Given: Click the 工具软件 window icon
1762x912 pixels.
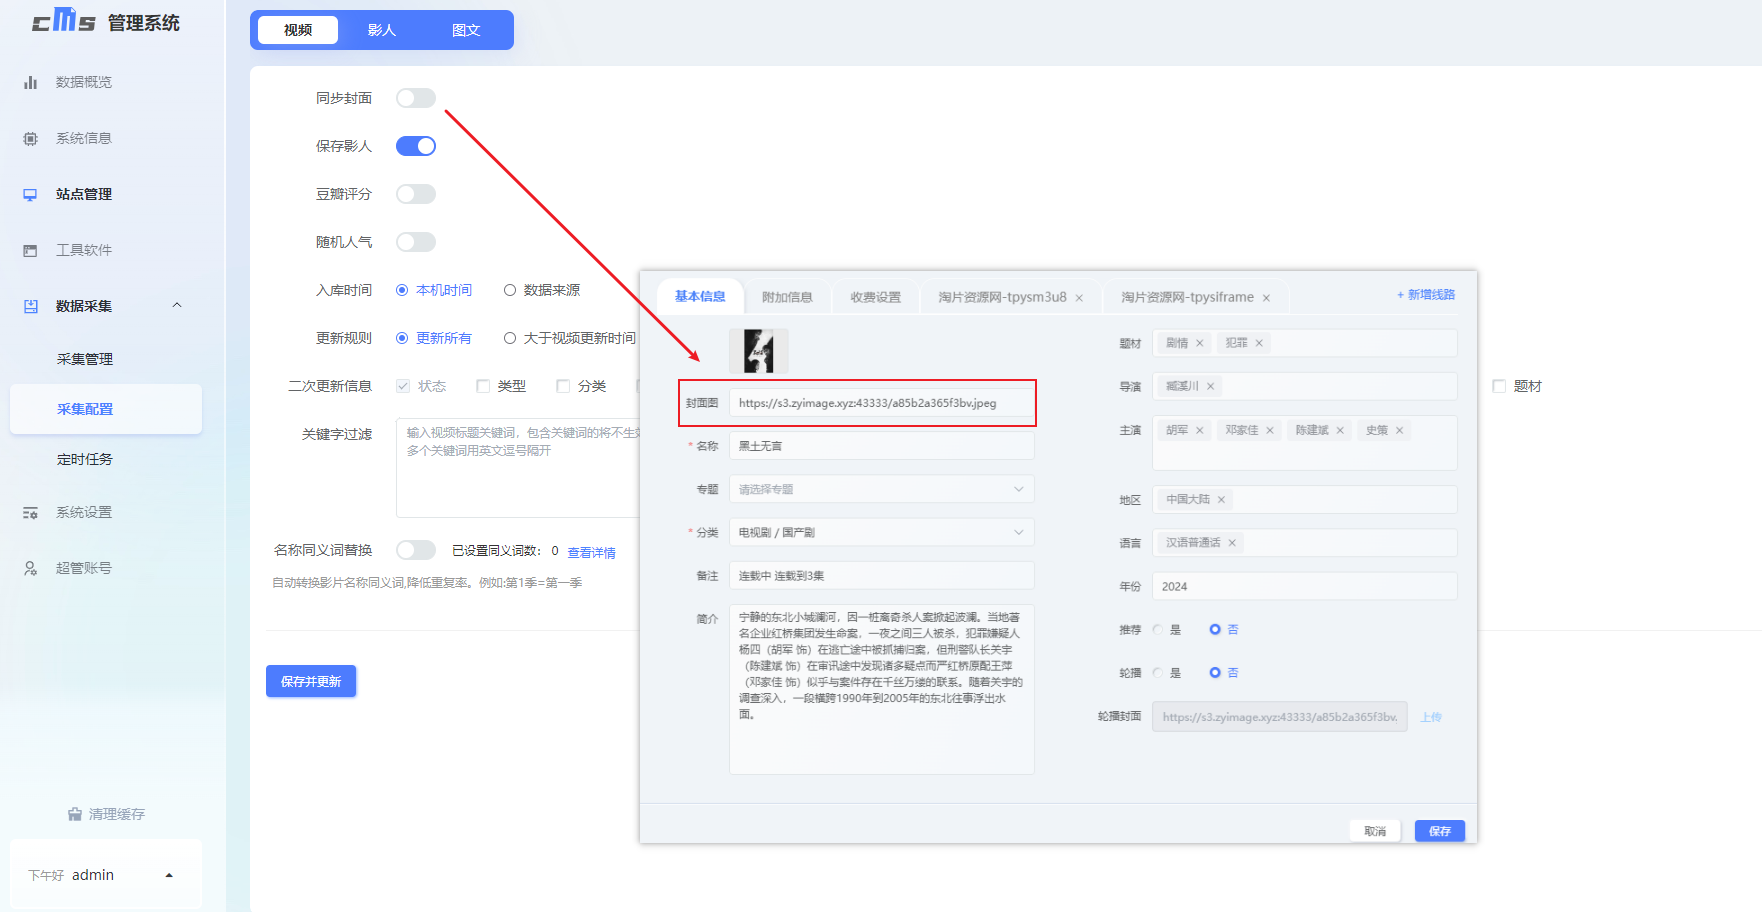Looking at the screenshot, I should coord(30,250).
